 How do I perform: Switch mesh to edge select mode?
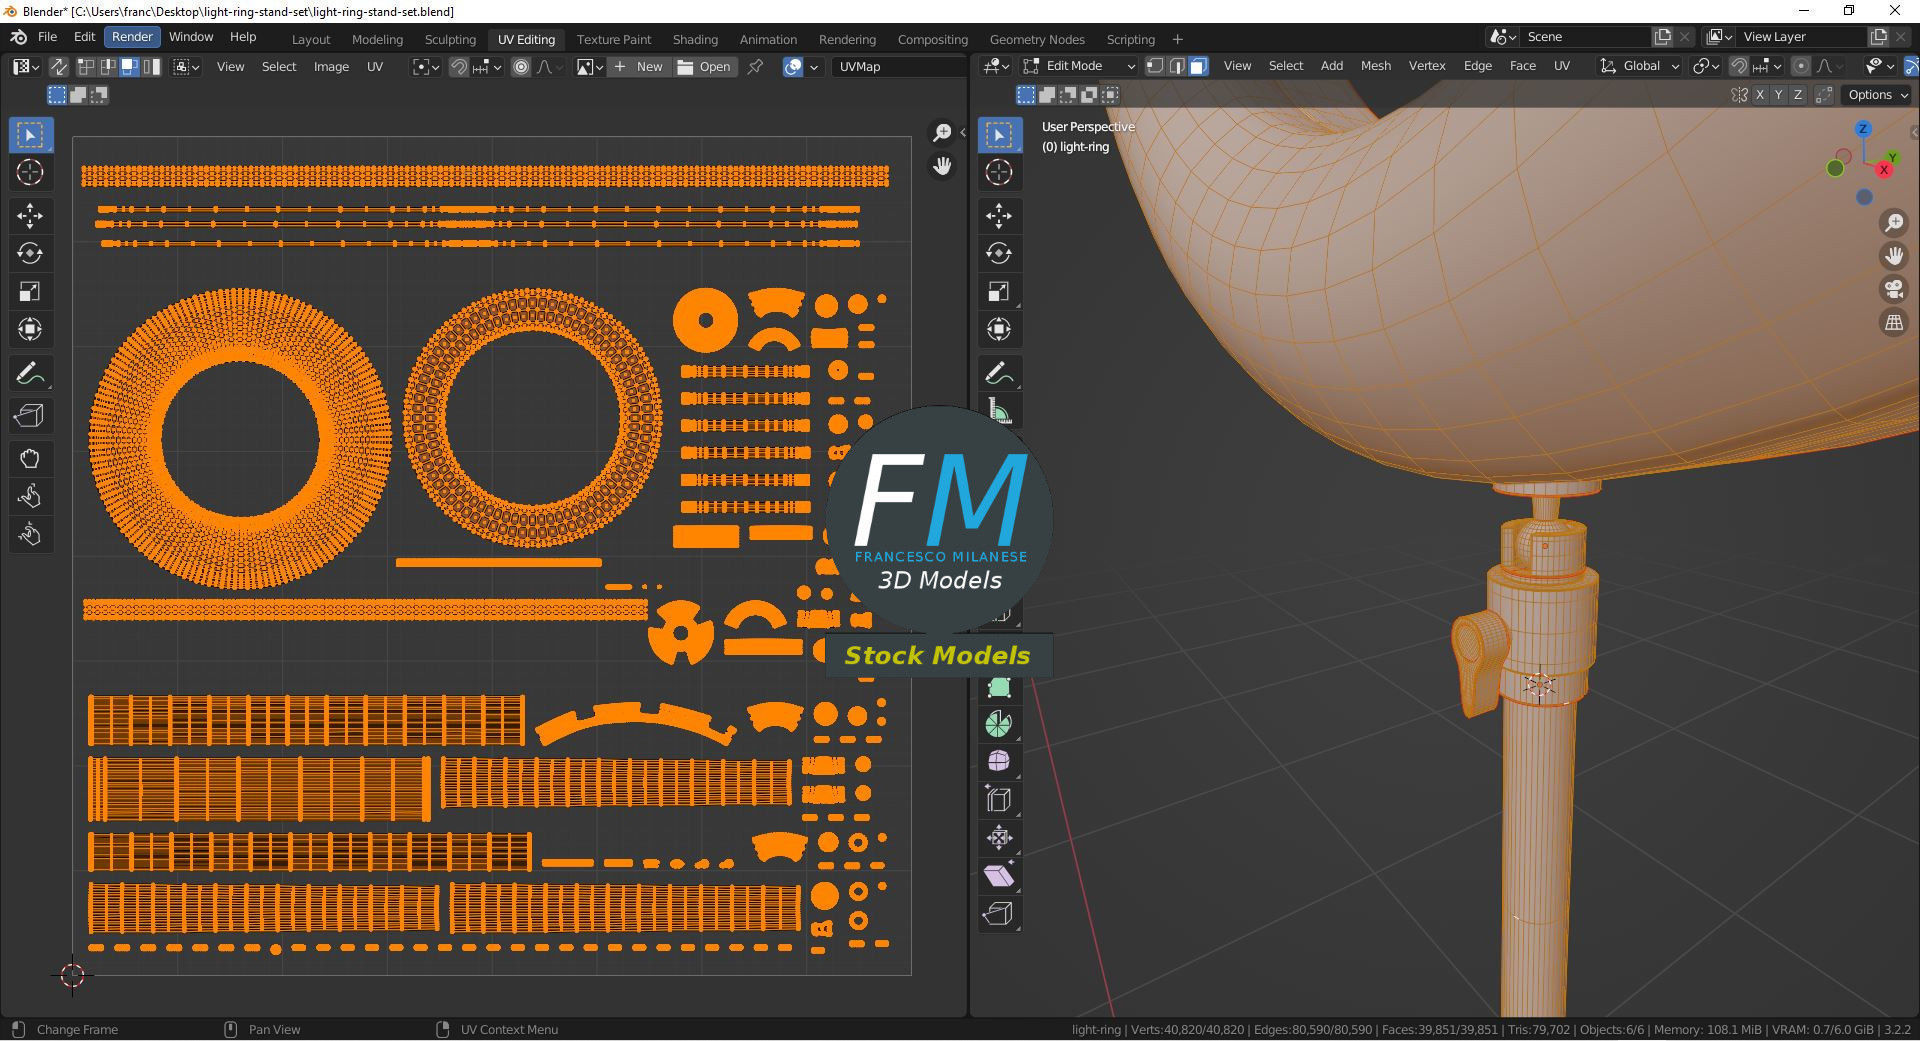pyautogui.click(x=1177, y=66)
